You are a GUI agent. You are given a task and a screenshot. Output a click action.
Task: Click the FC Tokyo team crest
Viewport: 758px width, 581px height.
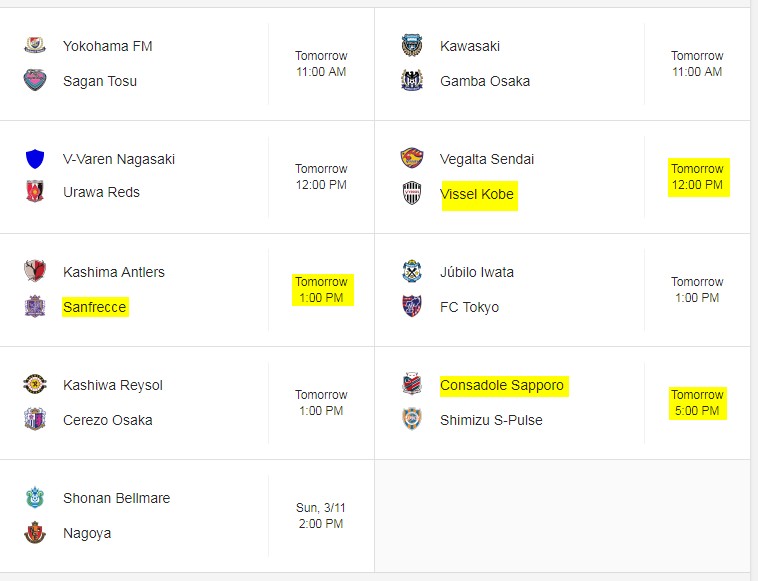coord(412,307)
